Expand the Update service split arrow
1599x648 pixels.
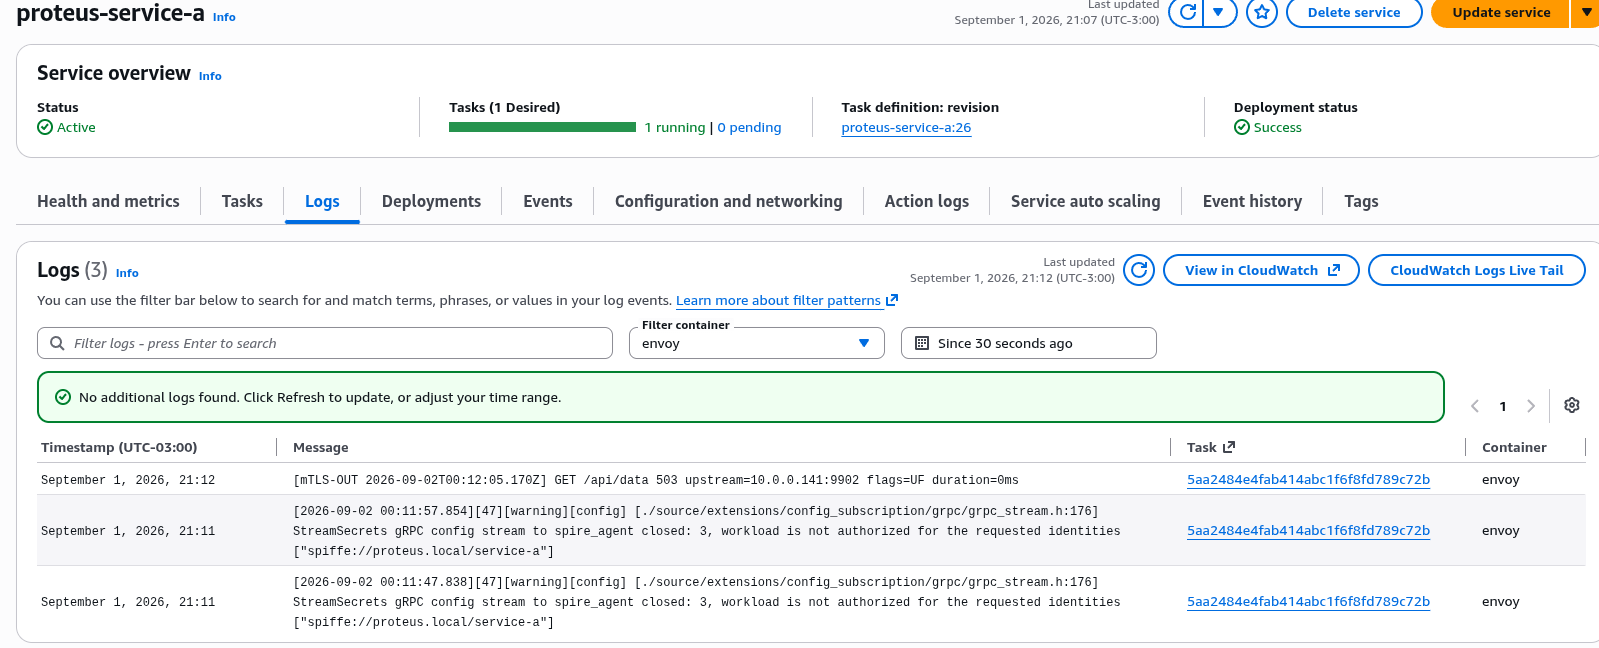[1586, 12]
